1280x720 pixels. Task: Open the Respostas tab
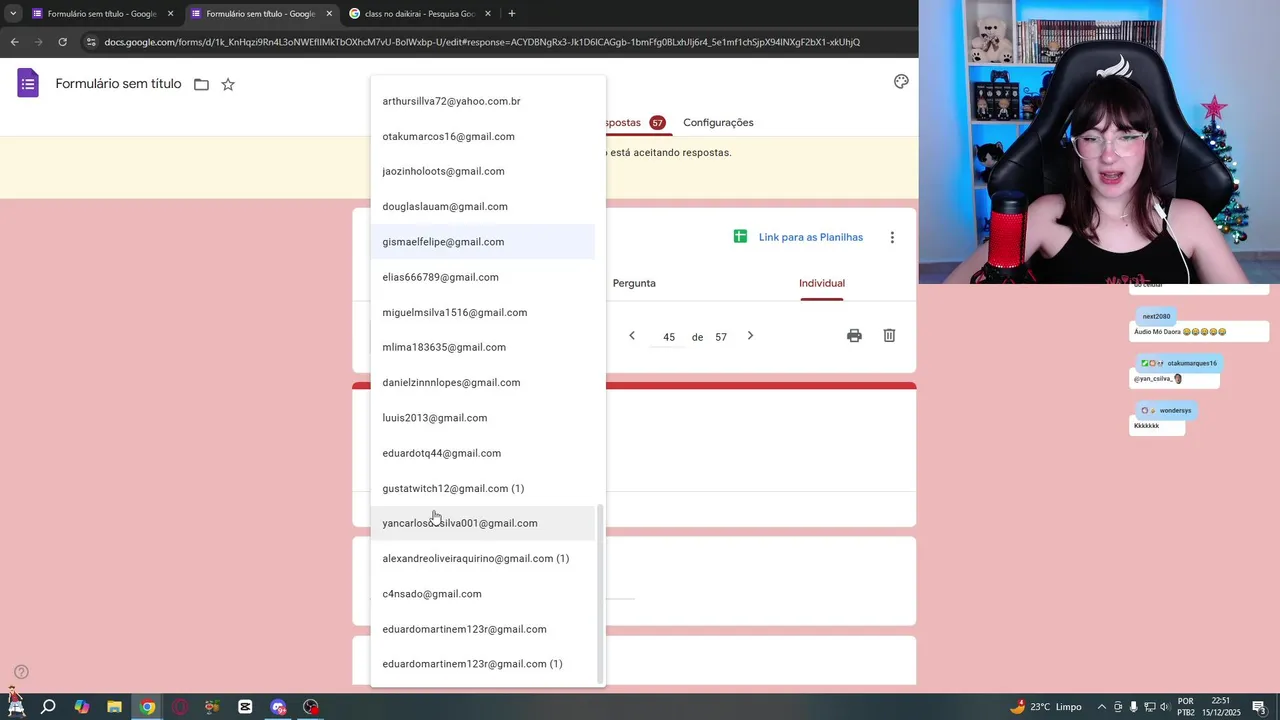coord(635,122)
